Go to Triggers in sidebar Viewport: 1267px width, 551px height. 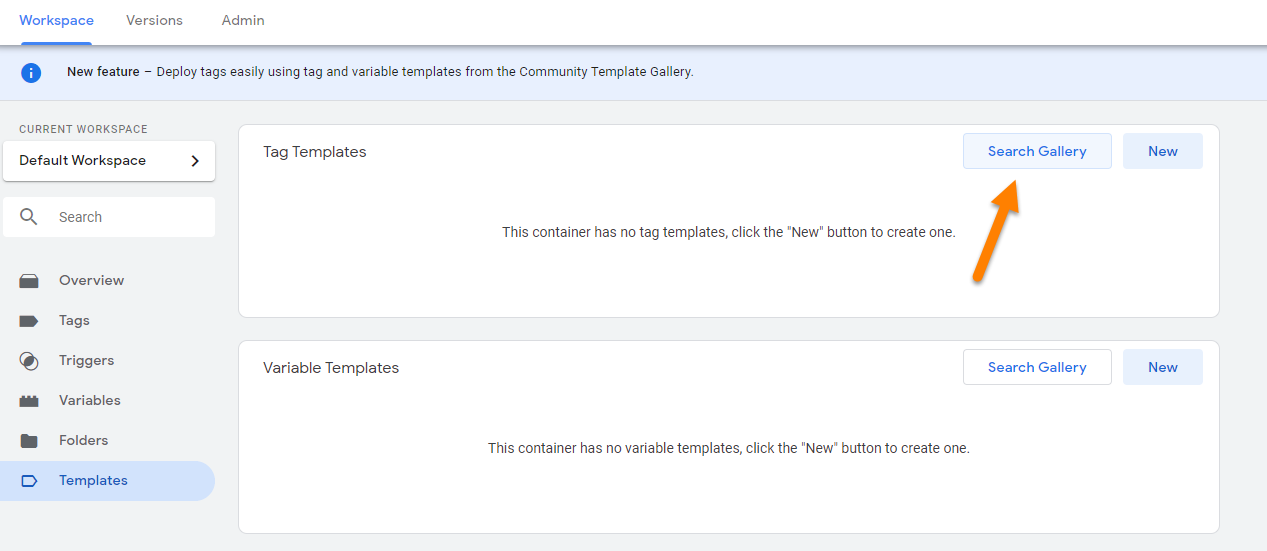click(87, 361)
